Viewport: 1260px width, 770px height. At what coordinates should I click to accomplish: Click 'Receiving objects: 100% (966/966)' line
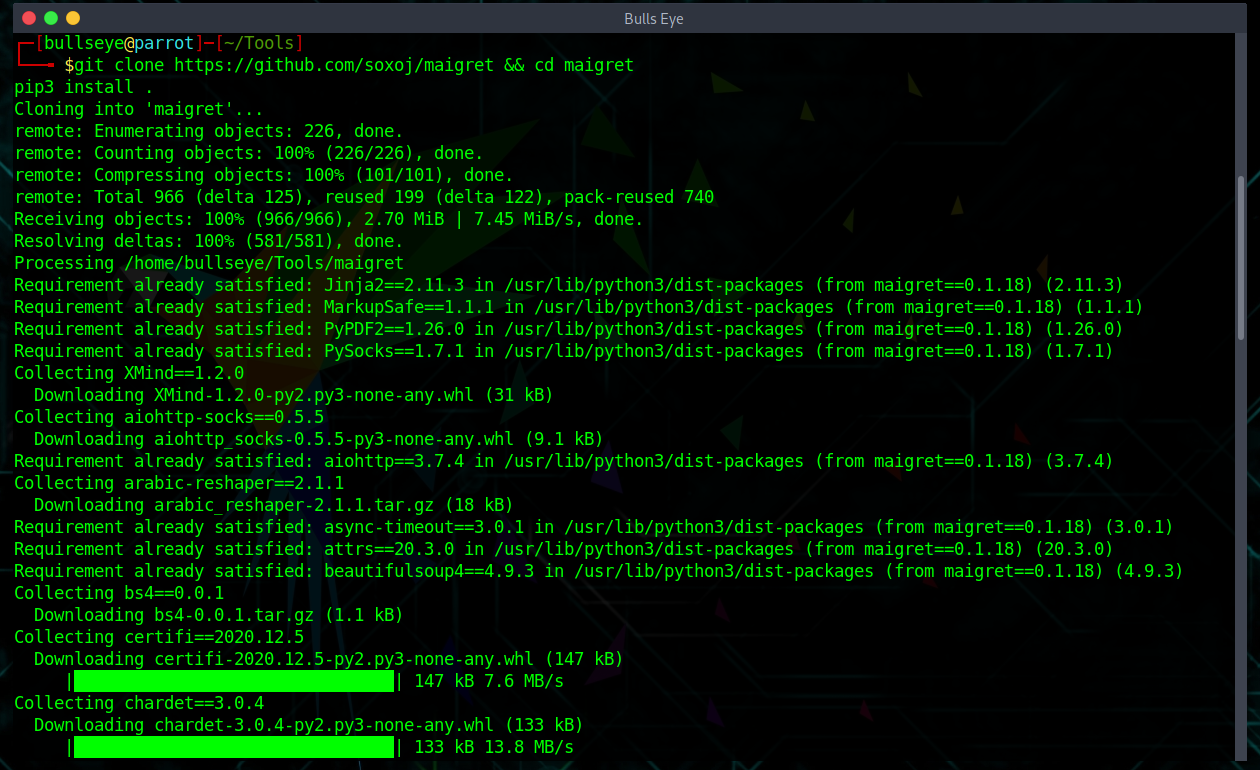pyautogui.click(x=329, y=220)
